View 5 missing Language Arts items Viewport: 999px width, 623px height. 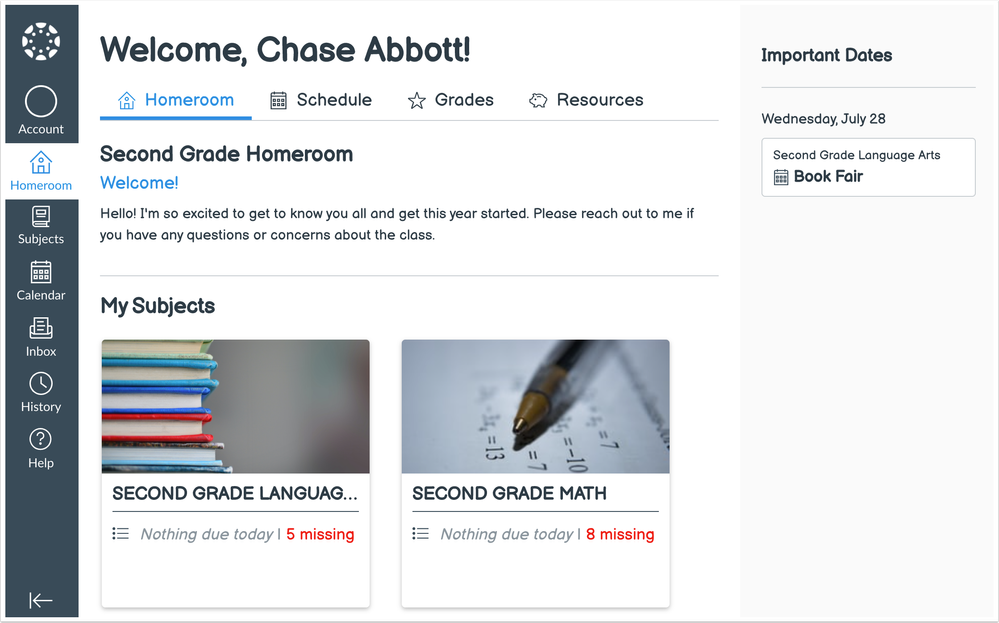pos(320,534)
